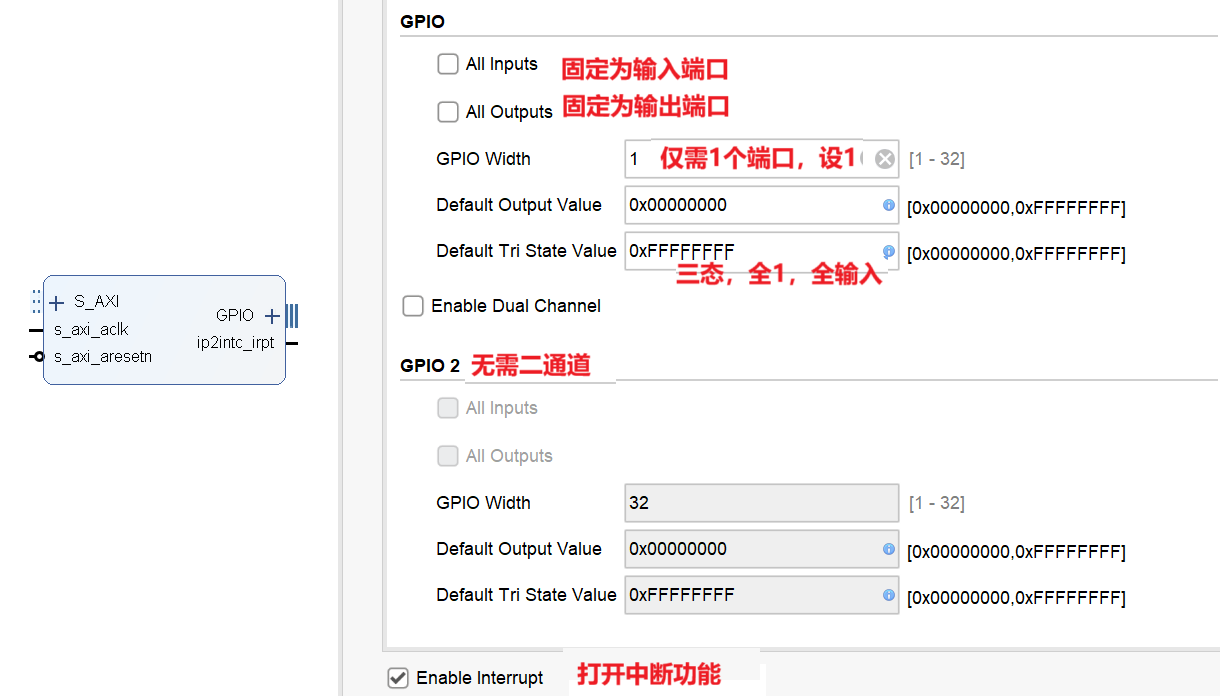
Task: Select the ip2intc_irpt output port
Action: [x=235, y=343]
